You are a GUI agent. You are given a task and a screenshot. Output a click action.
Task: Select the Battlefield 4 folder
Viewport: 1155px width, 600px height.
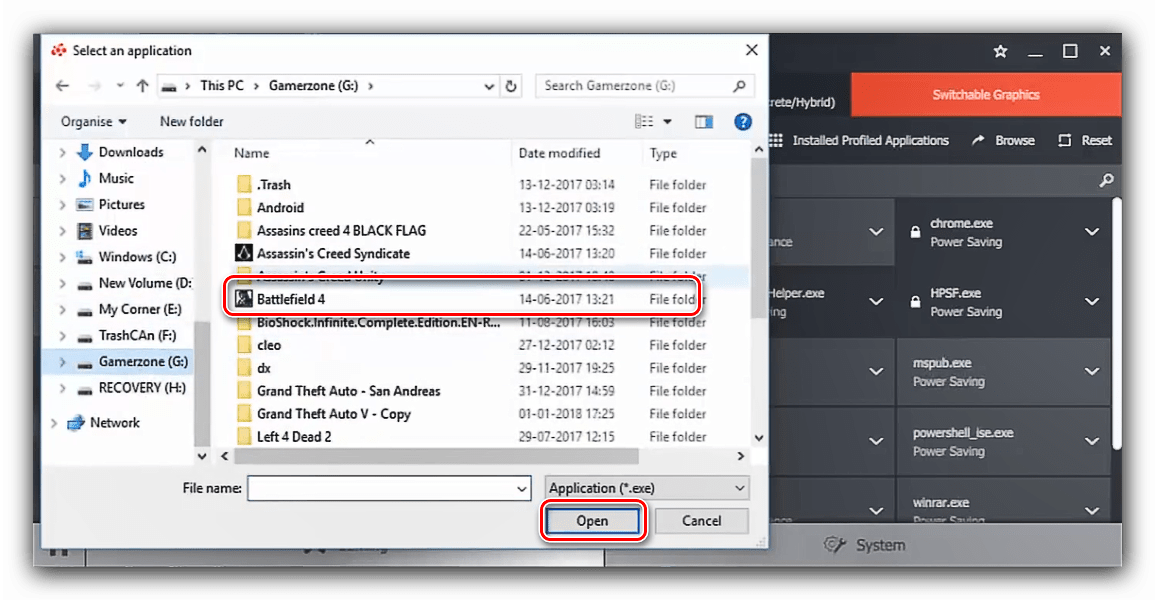291,299
